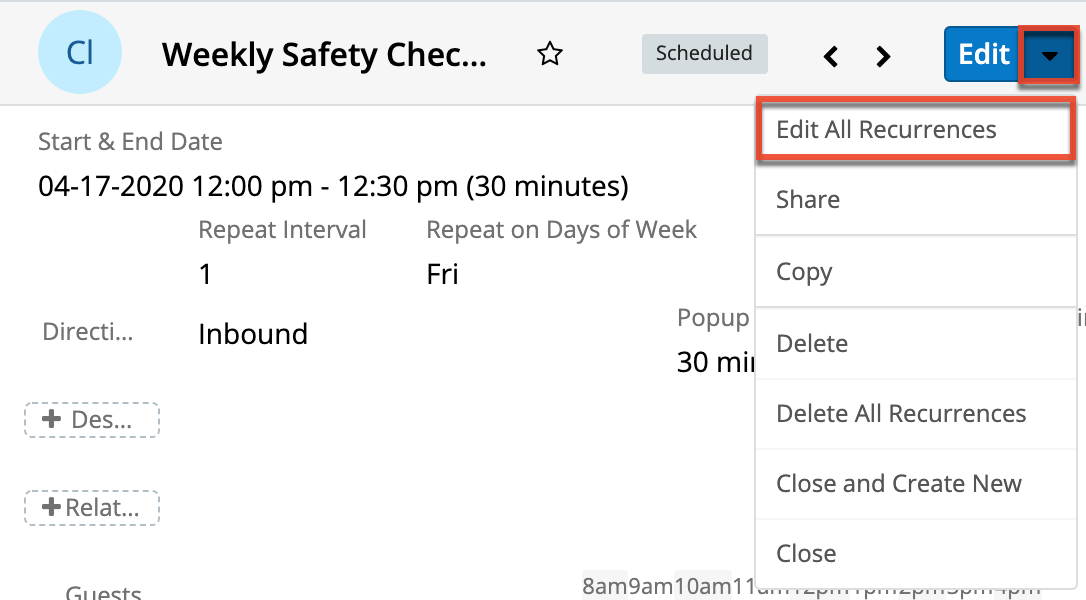
Task: Click the Edit button
Action: (983, 54)
